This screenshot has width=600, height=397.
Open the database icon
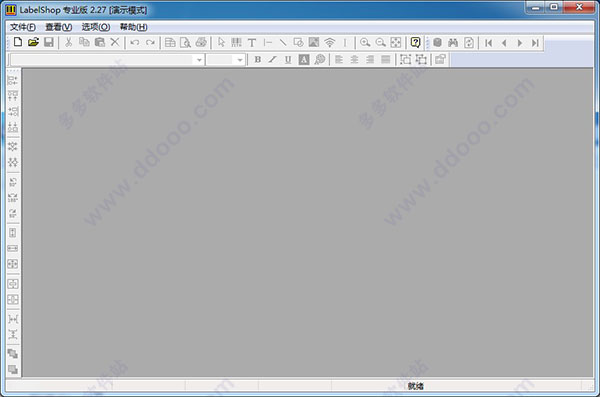437,42
